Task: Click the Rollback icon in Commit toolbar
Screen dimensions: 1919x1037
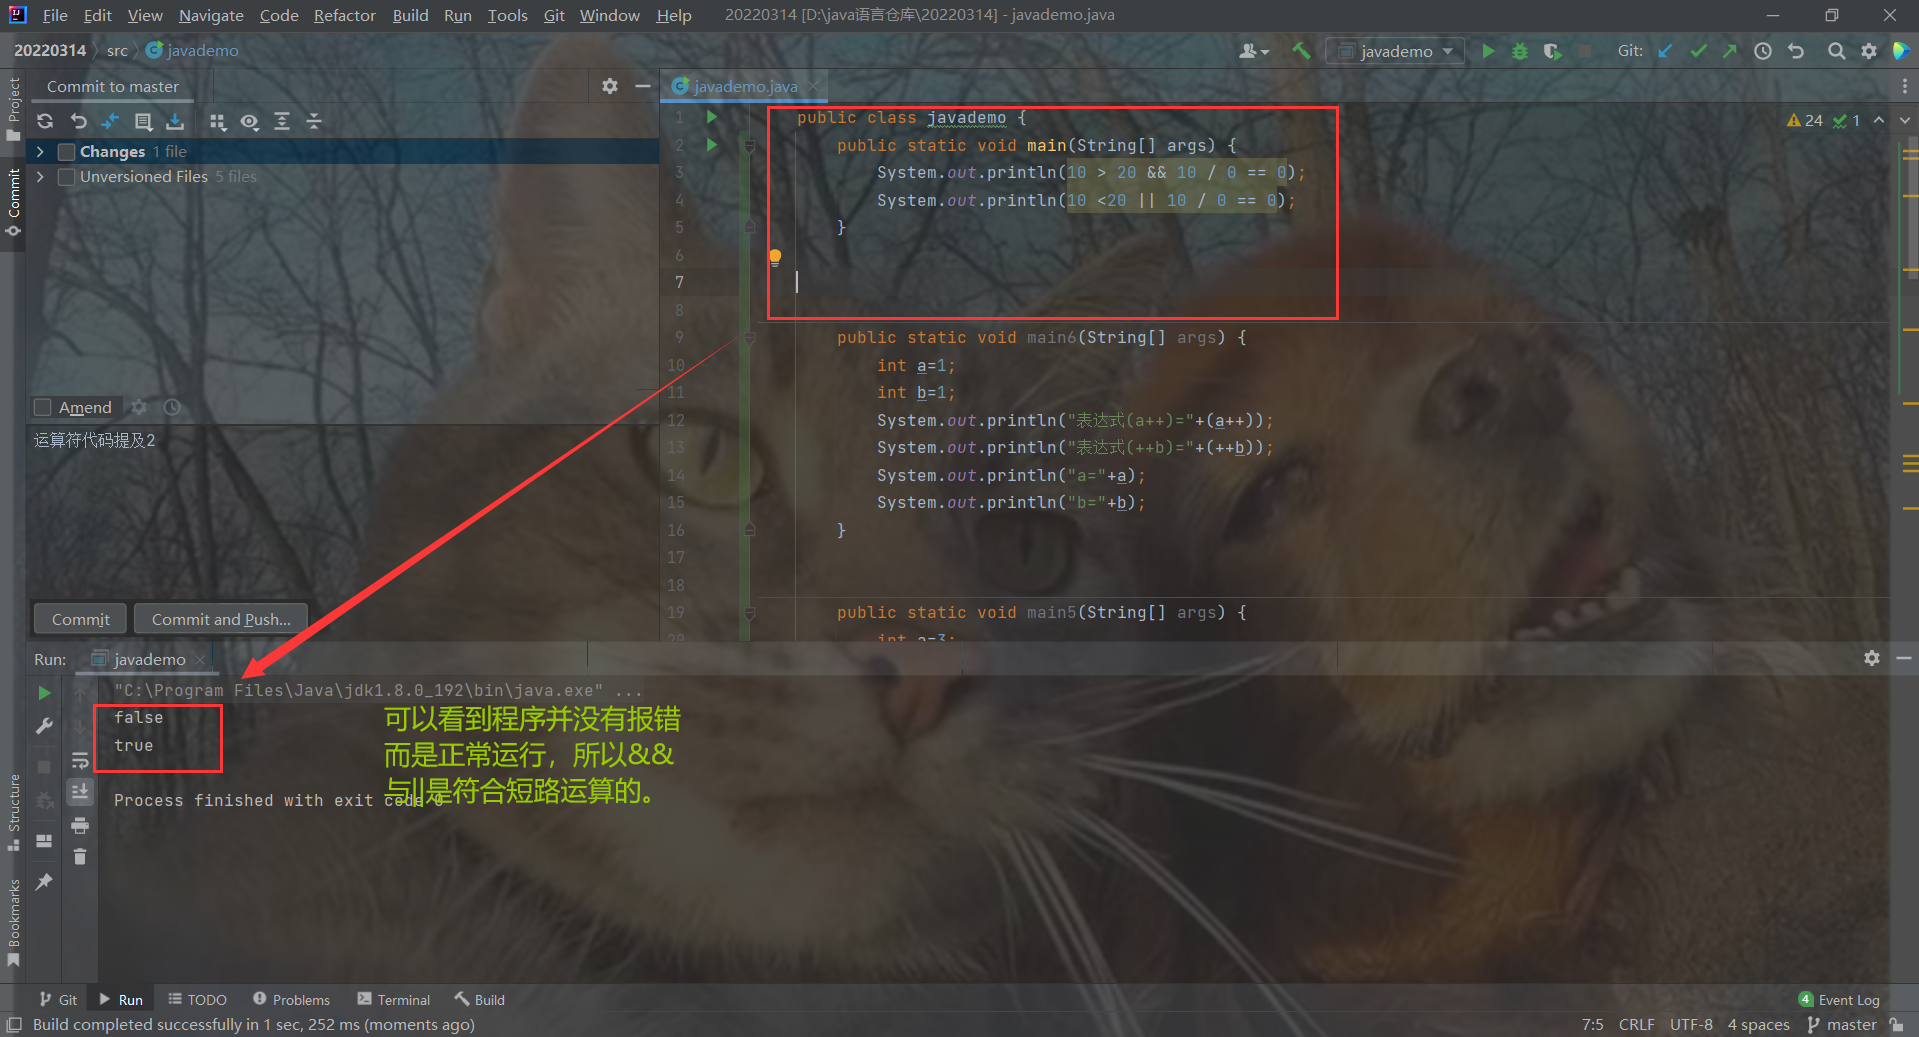Action: [x=79, y=121]
